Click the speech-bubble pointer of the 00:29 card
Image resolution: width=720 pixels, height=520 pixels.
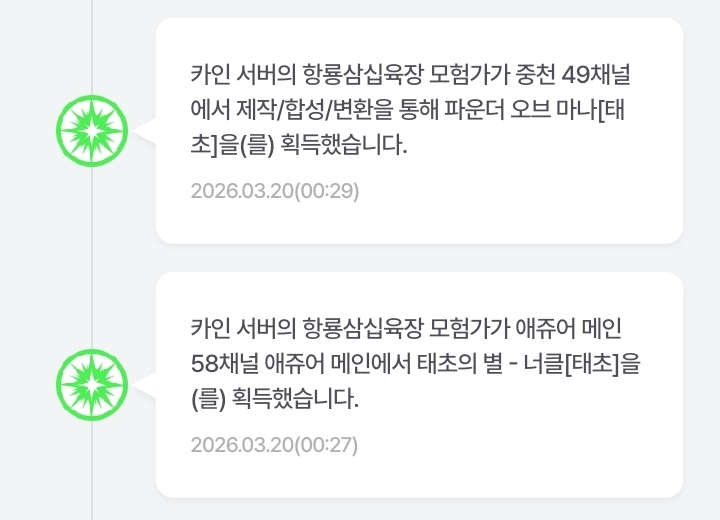click(146, 132)
